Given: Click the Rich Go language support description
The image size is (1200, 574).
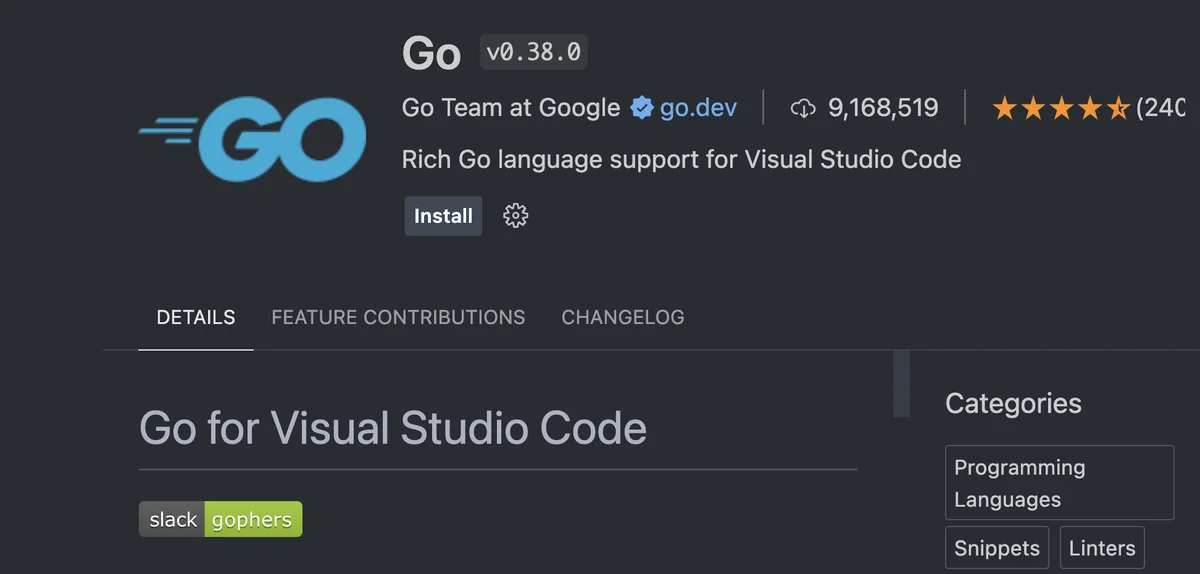Looking at the screenshot, I should [x=681, y=160].
